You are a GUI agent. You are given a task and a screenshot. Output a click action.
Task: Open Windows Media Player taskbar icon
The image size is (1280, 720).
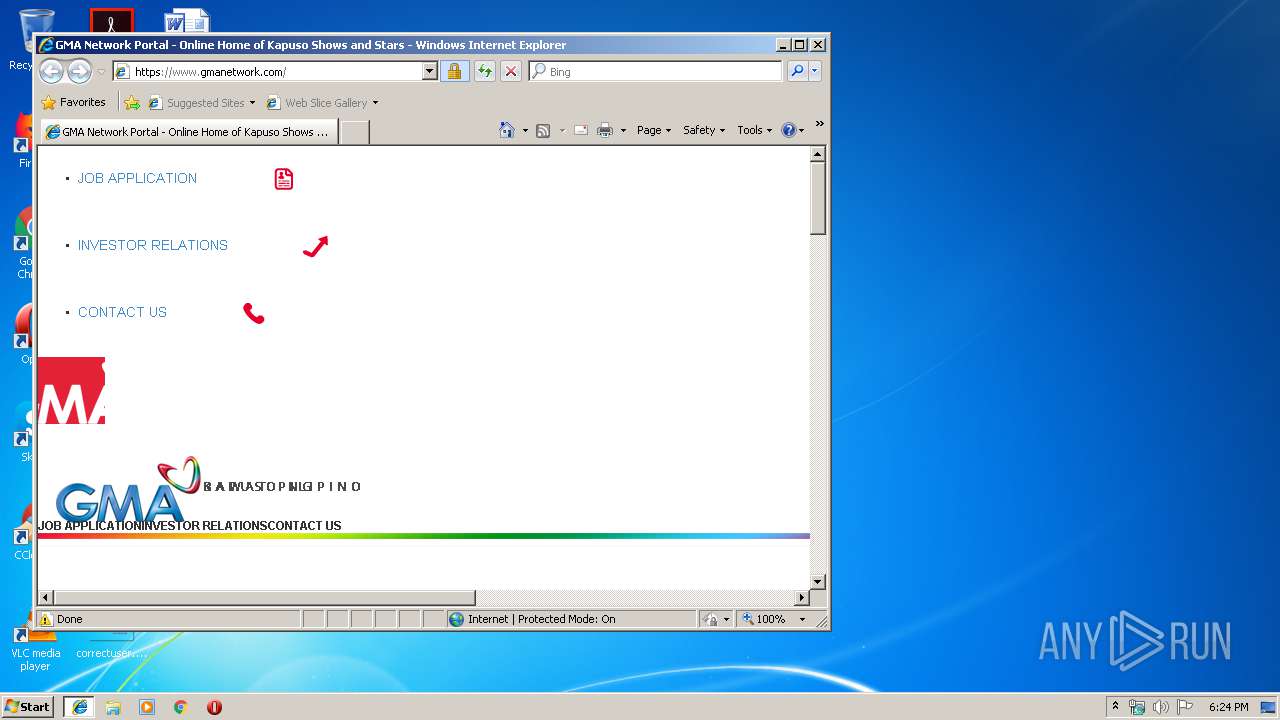[147, 707]
